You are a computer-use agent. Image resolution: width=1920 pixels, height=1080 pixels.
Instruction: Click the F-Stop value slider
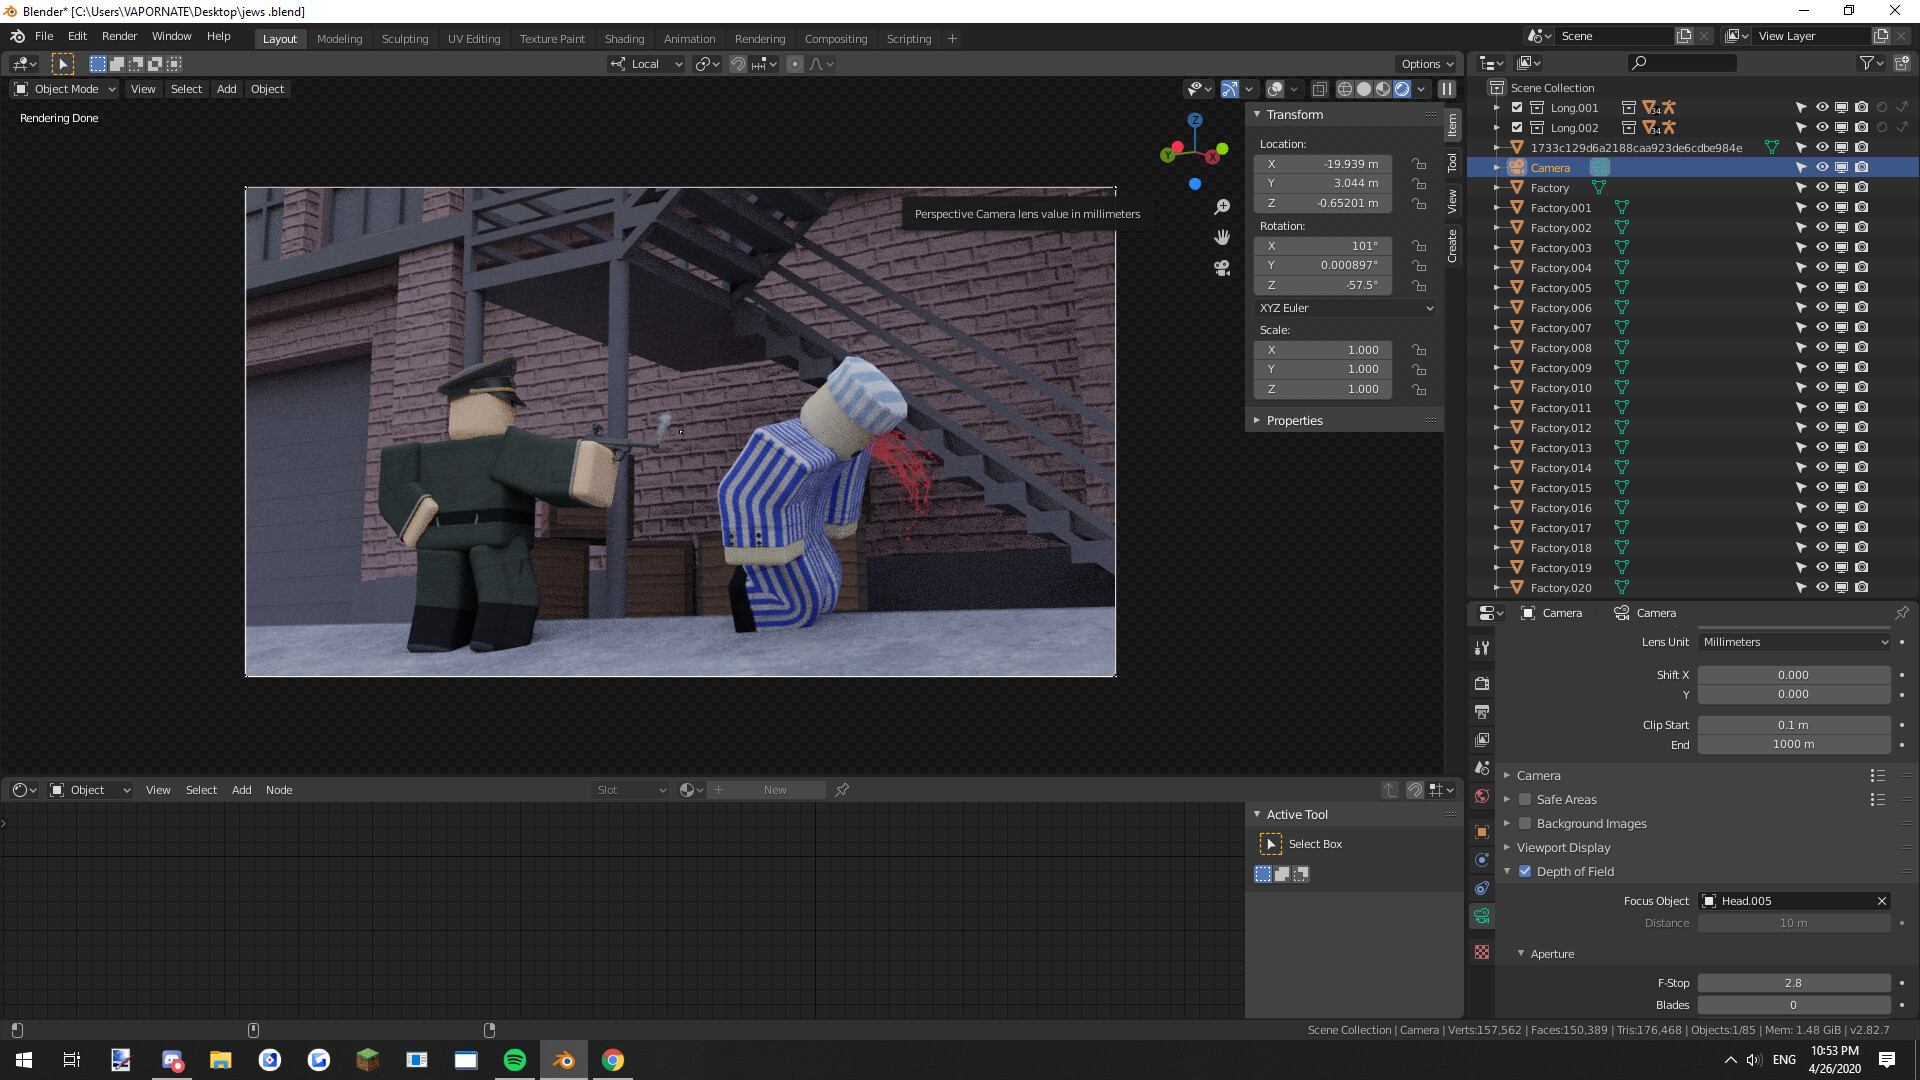(x=1793, y=983)
